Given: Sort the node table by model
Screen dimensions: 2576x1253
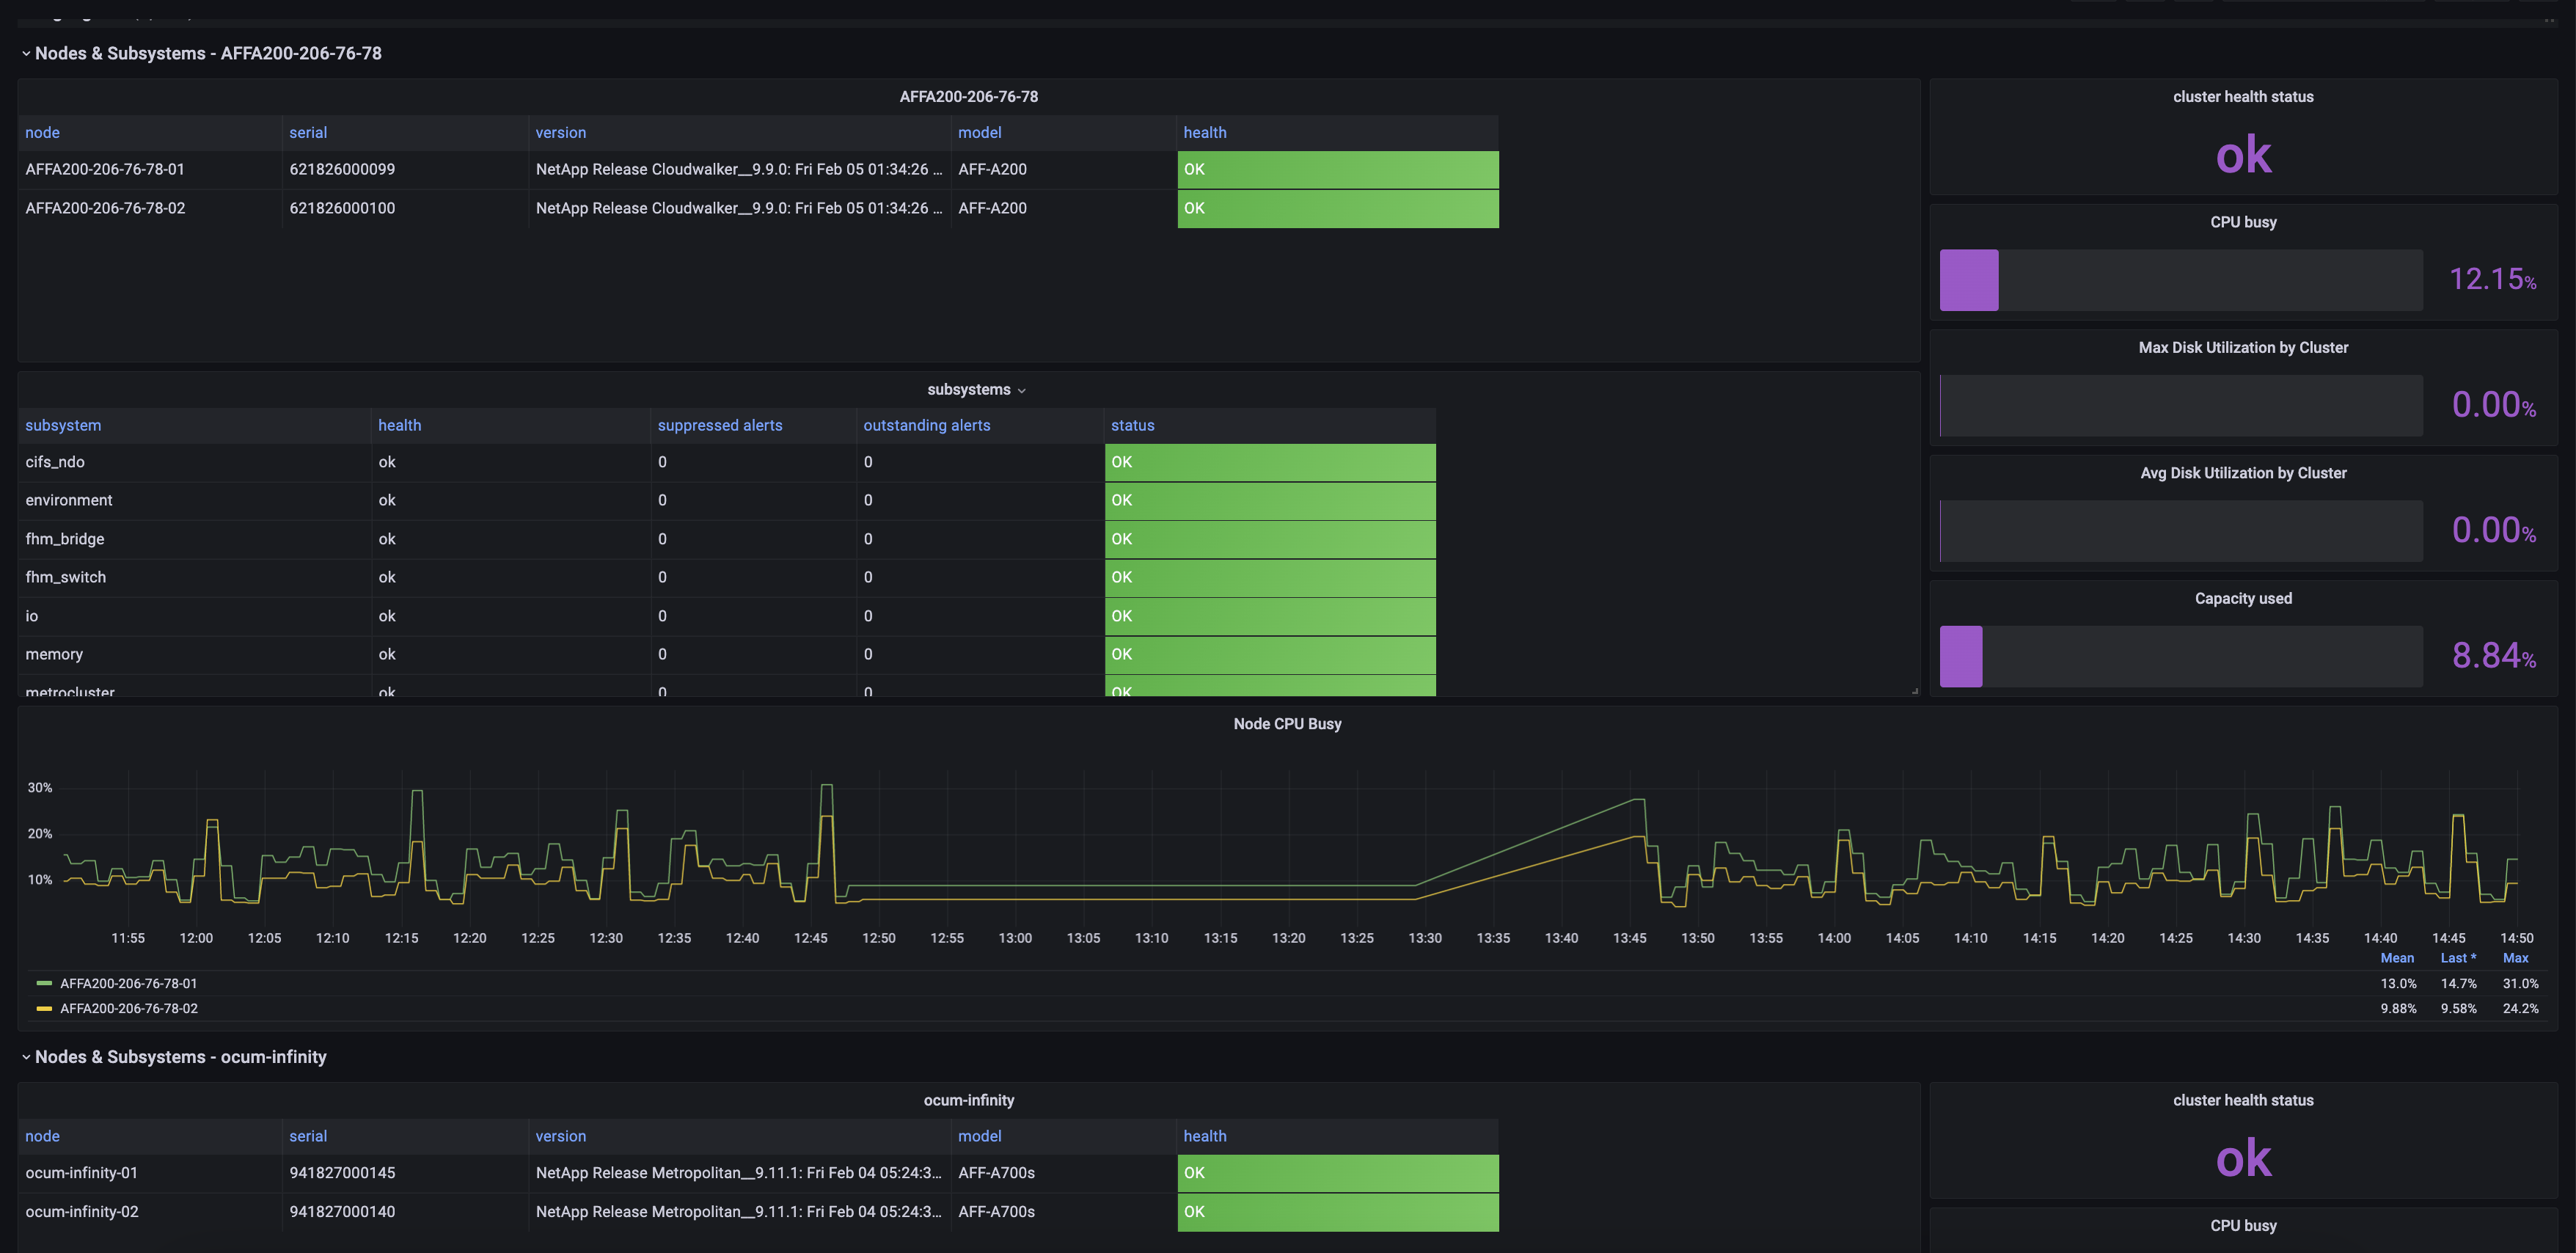Looking at the screenshot, I should click(980, 132).
